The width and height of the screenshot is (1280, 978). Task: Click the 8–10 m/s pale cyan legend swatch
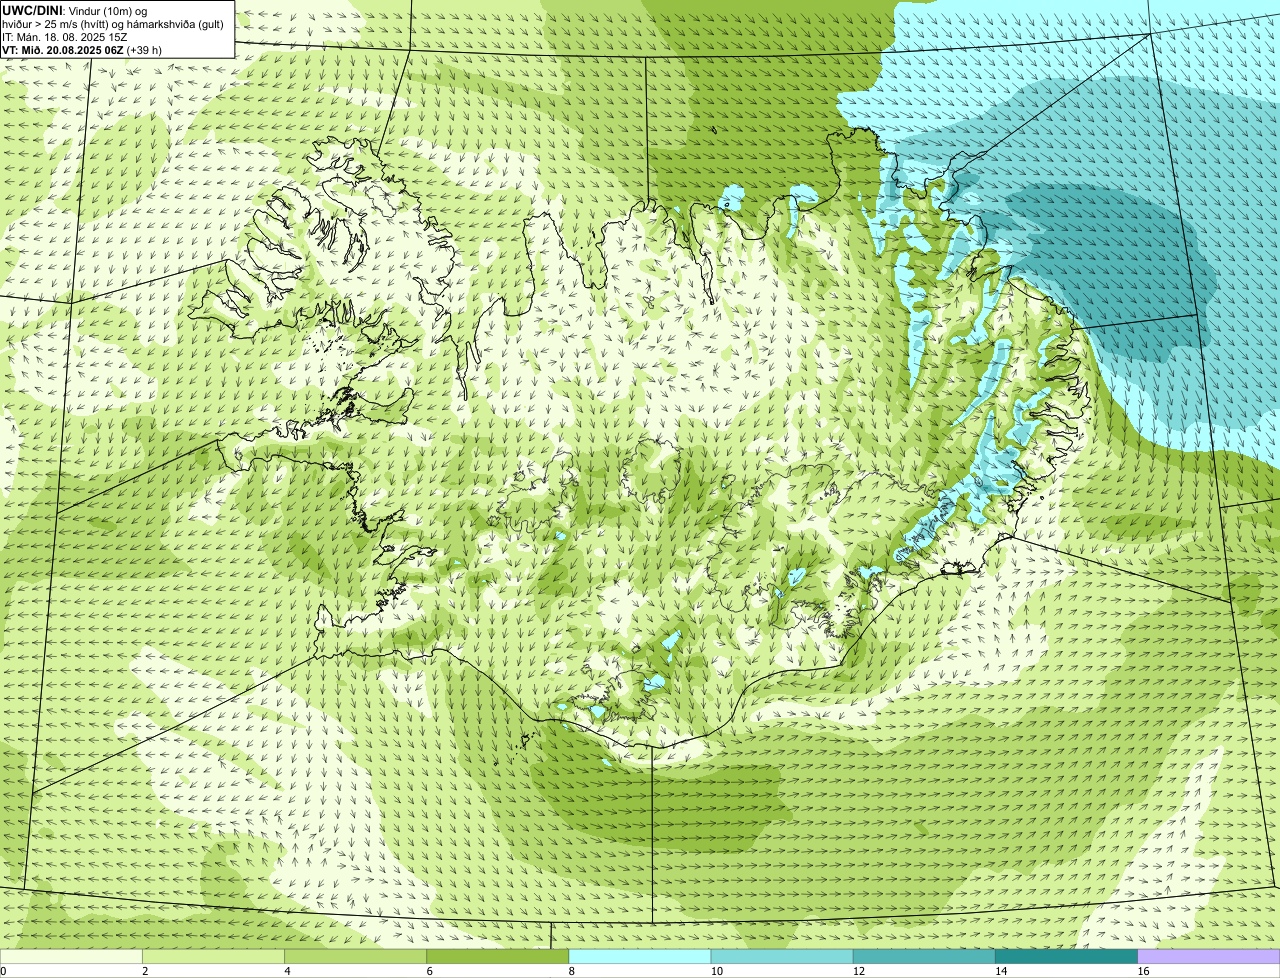[640, 957]
